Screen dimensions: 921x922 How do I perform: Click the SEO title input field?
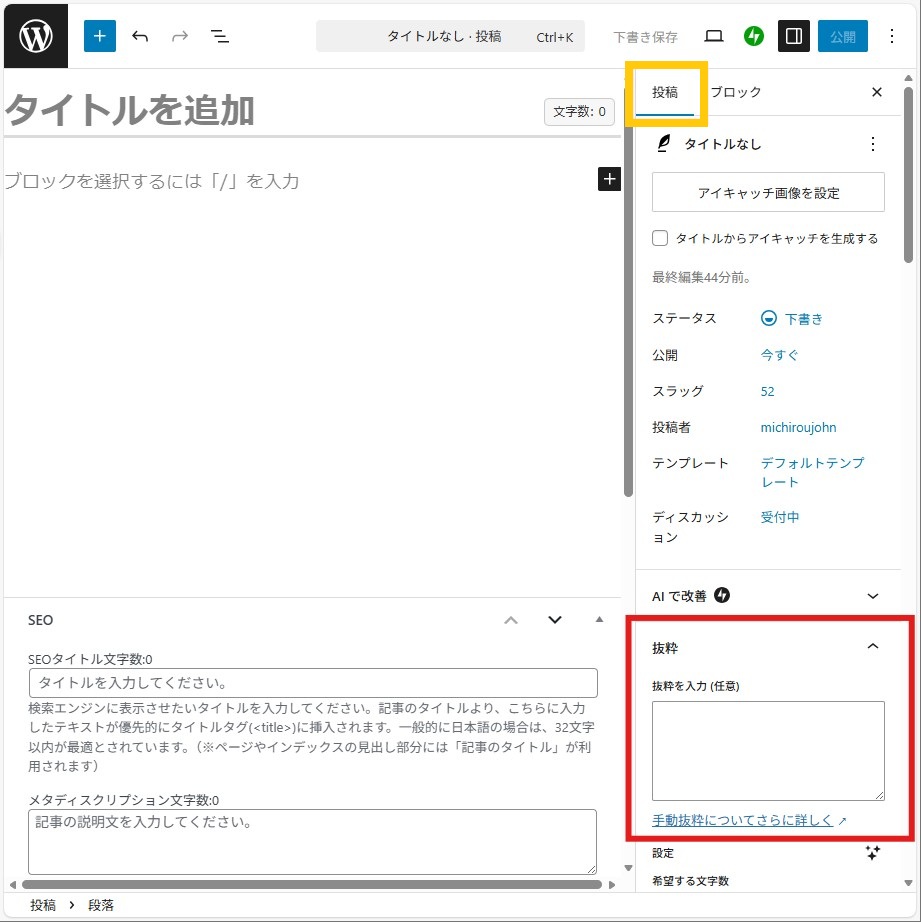[x=313, y=684]
